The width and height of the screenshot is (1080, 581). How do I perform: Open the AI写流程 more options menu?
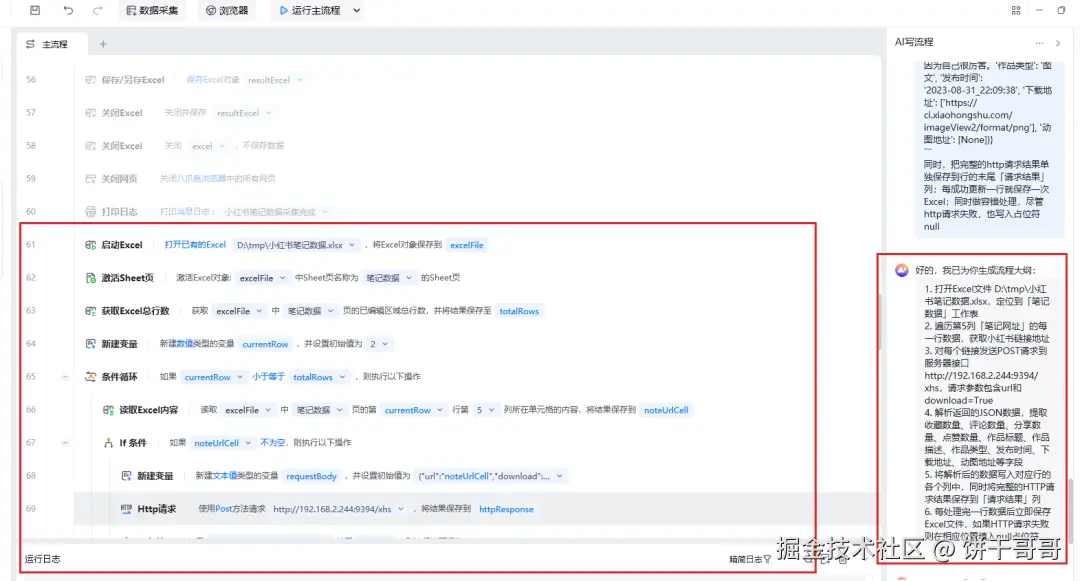coord(1039,43)
